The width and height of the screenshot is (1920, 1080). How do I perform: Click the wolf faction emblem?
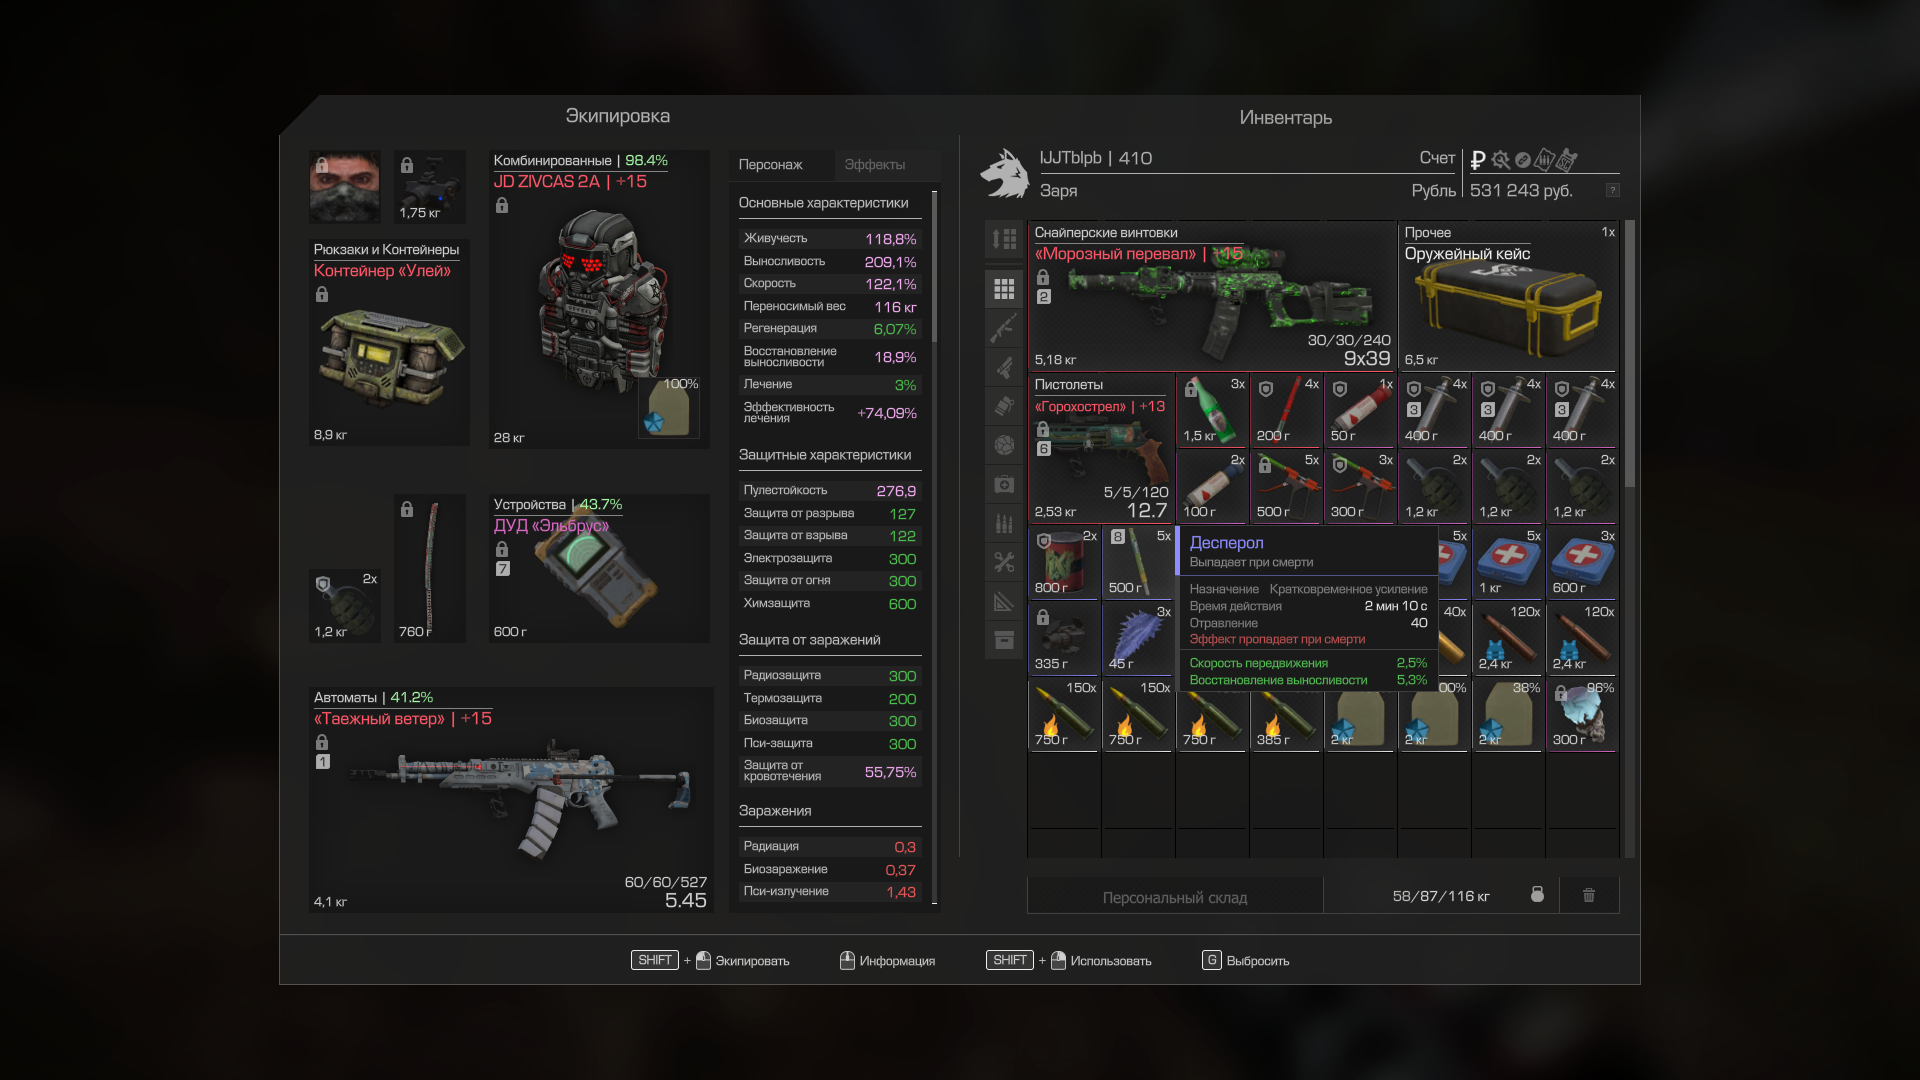point(1005,174)
